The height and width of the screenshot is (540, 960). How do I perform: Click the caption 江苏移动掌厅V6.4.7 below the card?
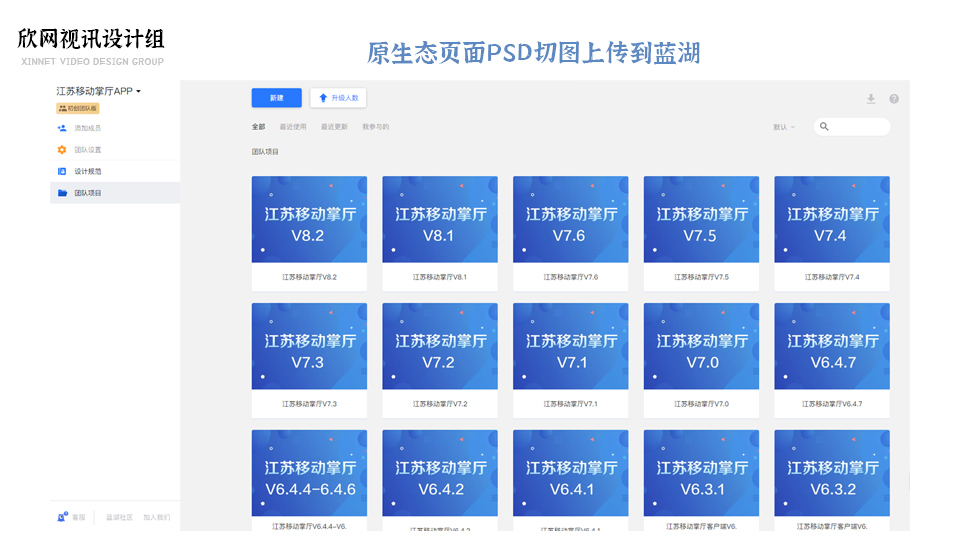(x=832, y=404)
